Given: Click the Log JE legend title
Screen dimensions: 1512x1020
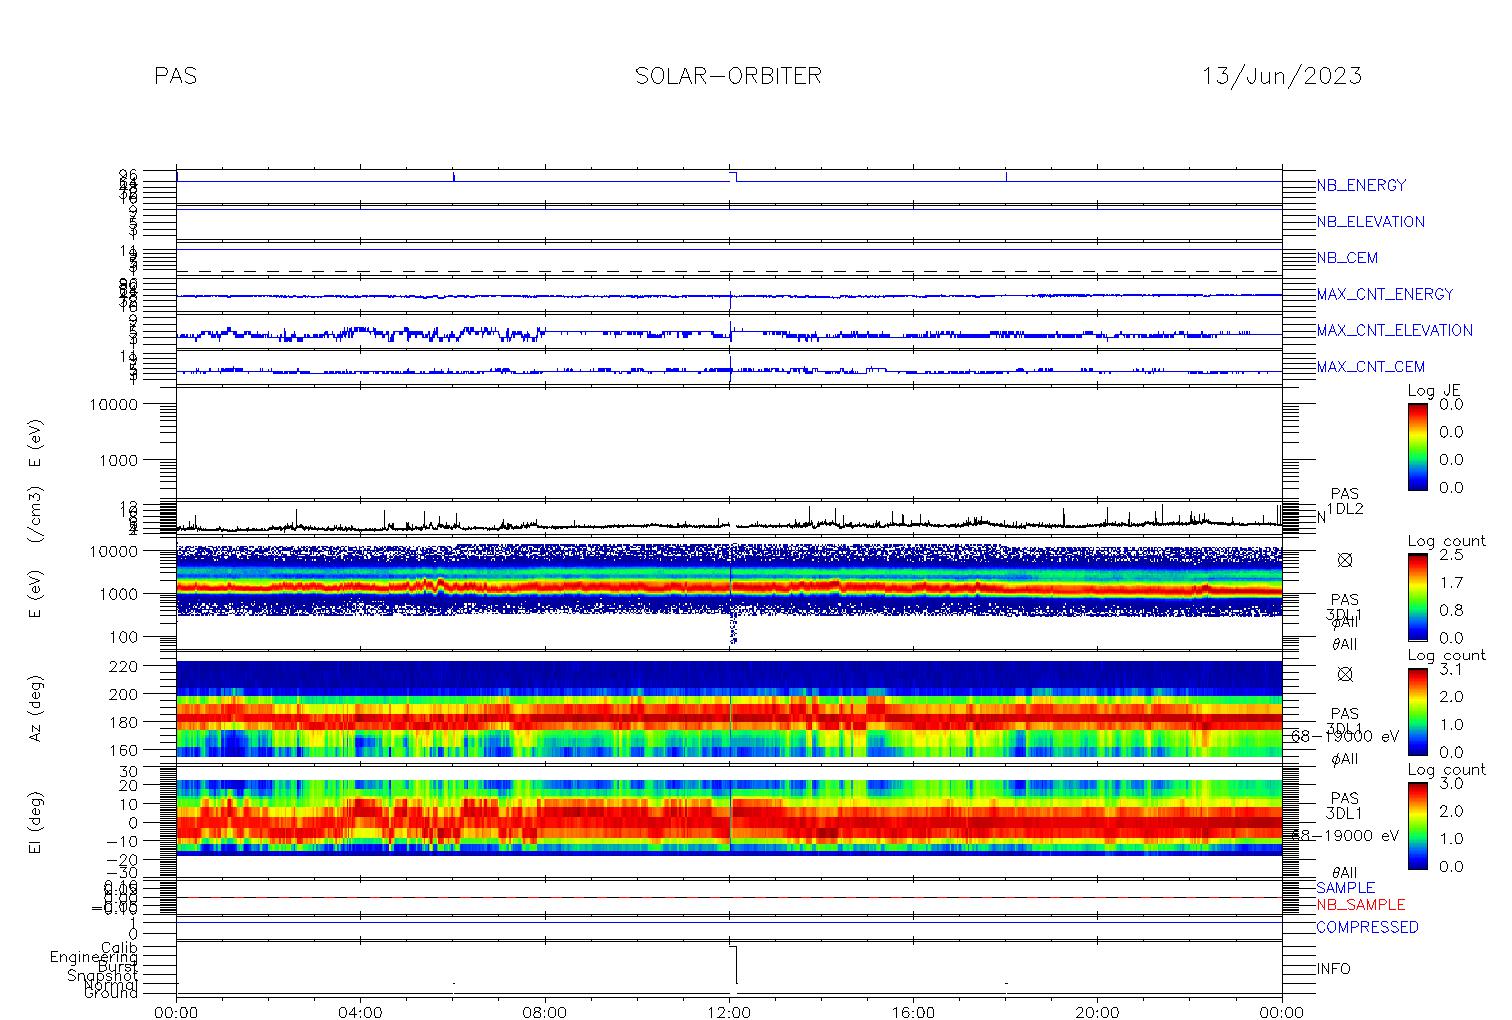Looking at the screenshot, I should [1435, 391].
